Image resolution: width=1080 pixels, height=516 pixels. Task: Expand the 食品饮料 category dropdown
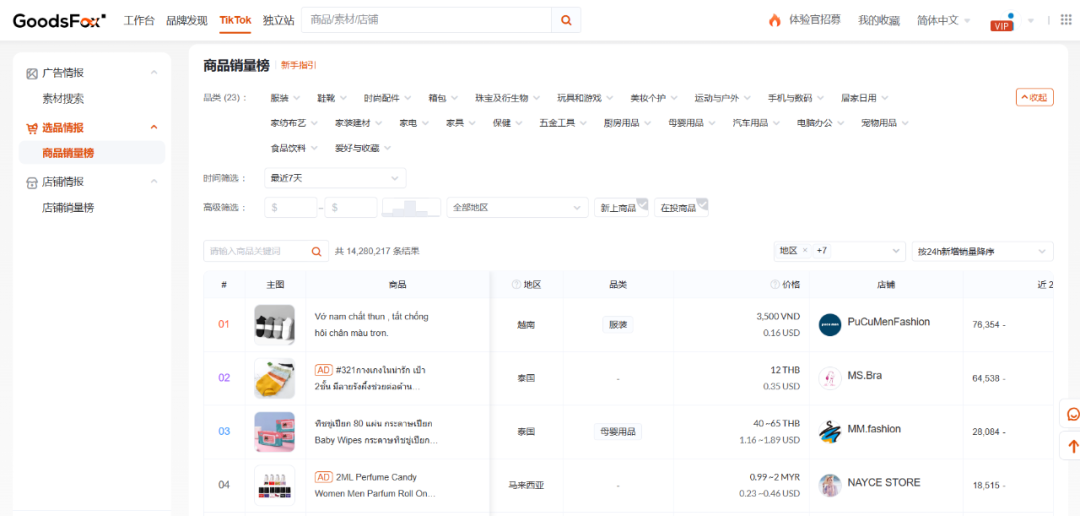tap(294, 148)
